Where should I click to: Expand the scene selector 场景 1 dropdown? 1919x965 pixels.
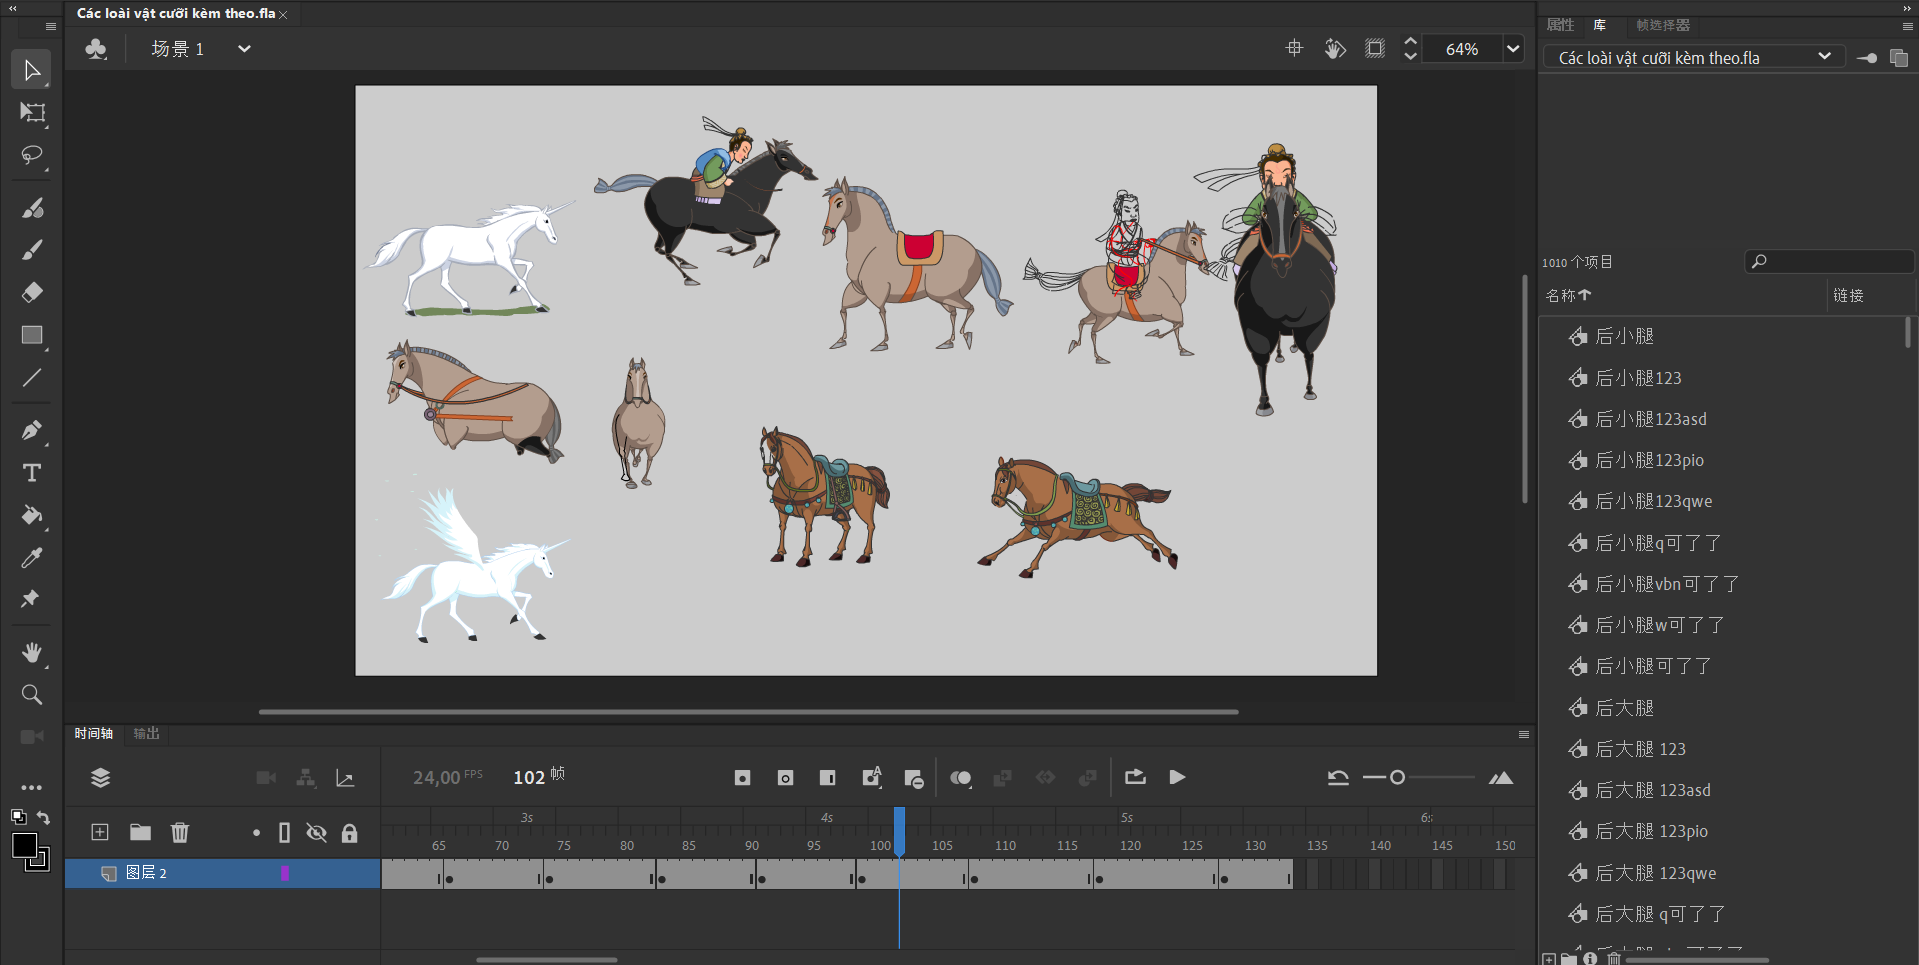point(244,49)
